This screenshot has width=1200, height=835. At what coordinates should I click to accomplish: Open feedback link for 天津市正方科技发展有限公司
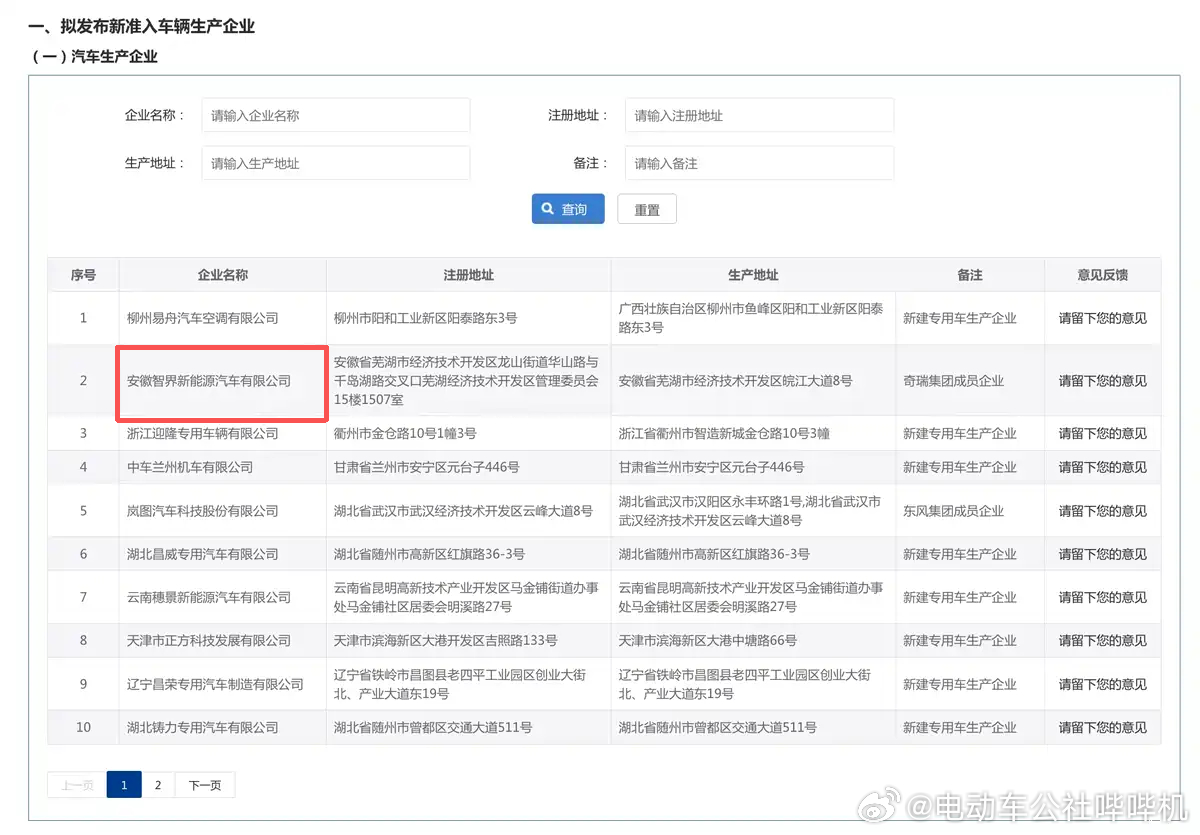tap(1103, 640)
